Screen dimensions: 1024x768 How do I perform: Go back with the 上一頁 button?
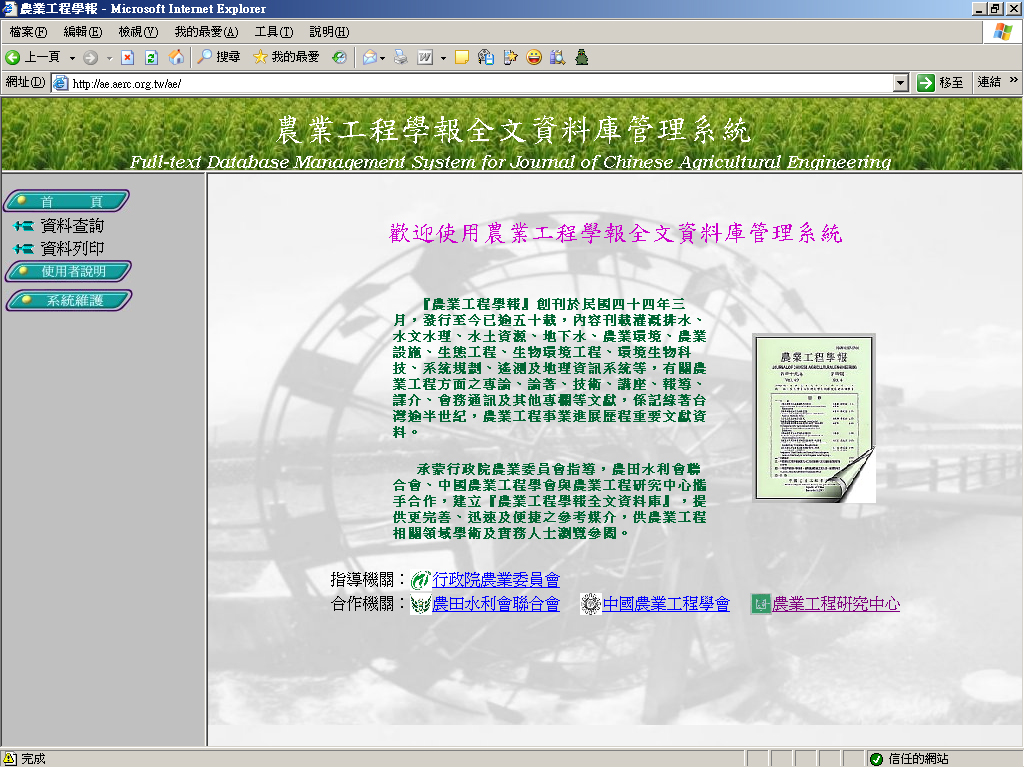[33, 57]
